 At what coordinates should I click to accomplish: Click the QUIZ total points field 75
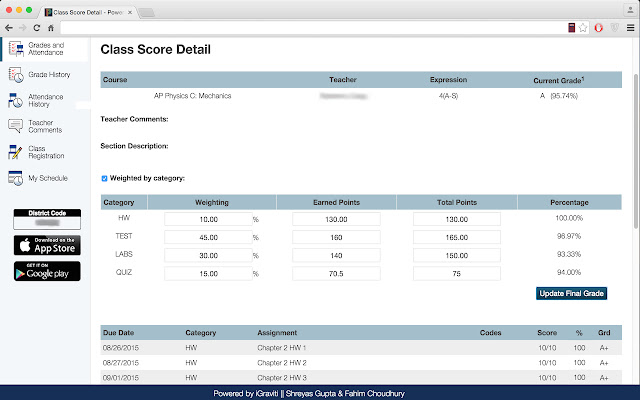pos(457,273)
